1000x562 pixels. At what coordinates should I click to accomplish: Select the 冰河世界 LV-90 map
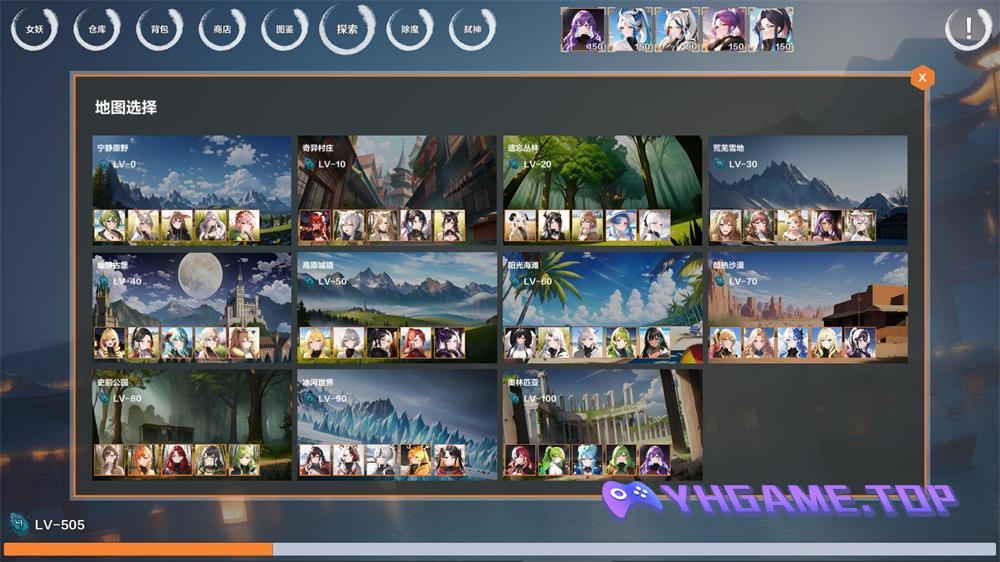point(397,407)
